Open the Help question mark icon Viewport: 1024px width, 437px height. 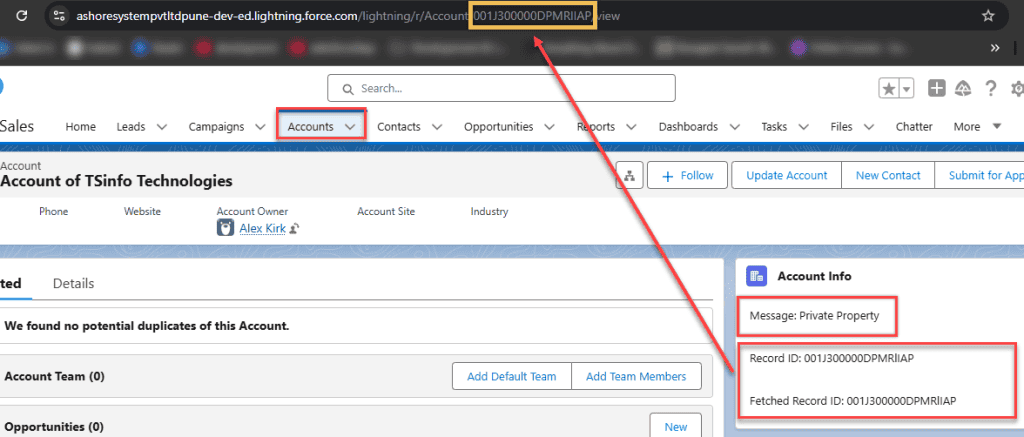tap(991, 89)
